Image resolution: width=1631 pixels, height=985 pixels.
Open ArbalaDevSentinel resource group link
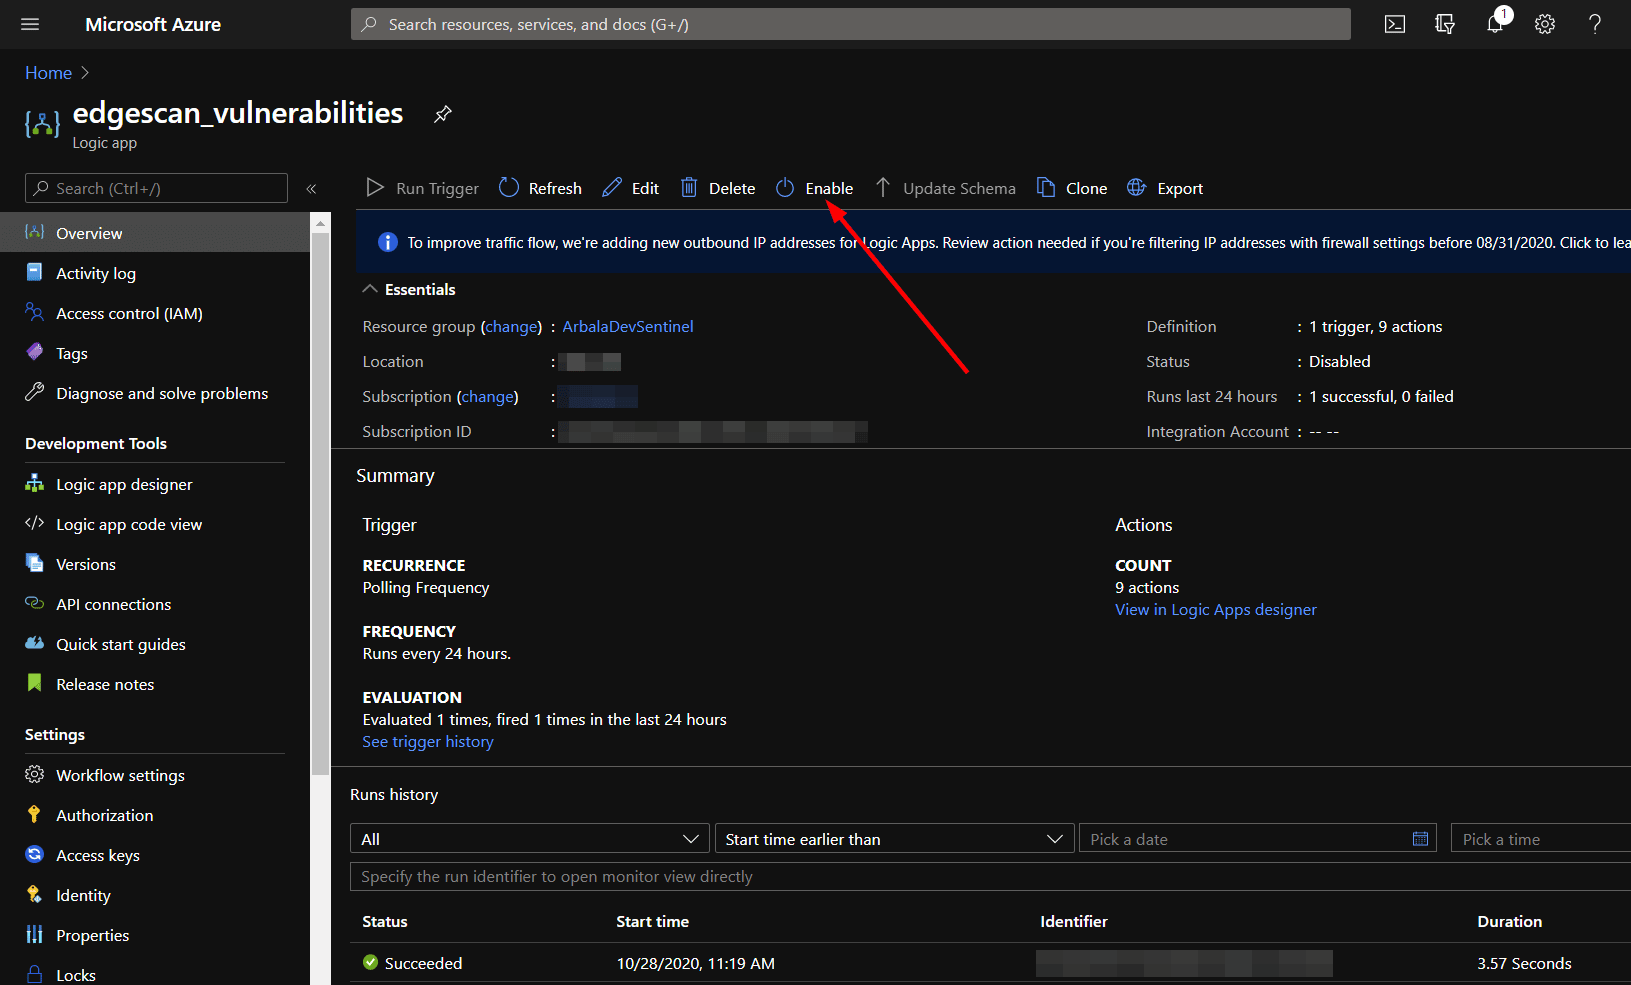[628, 326]
